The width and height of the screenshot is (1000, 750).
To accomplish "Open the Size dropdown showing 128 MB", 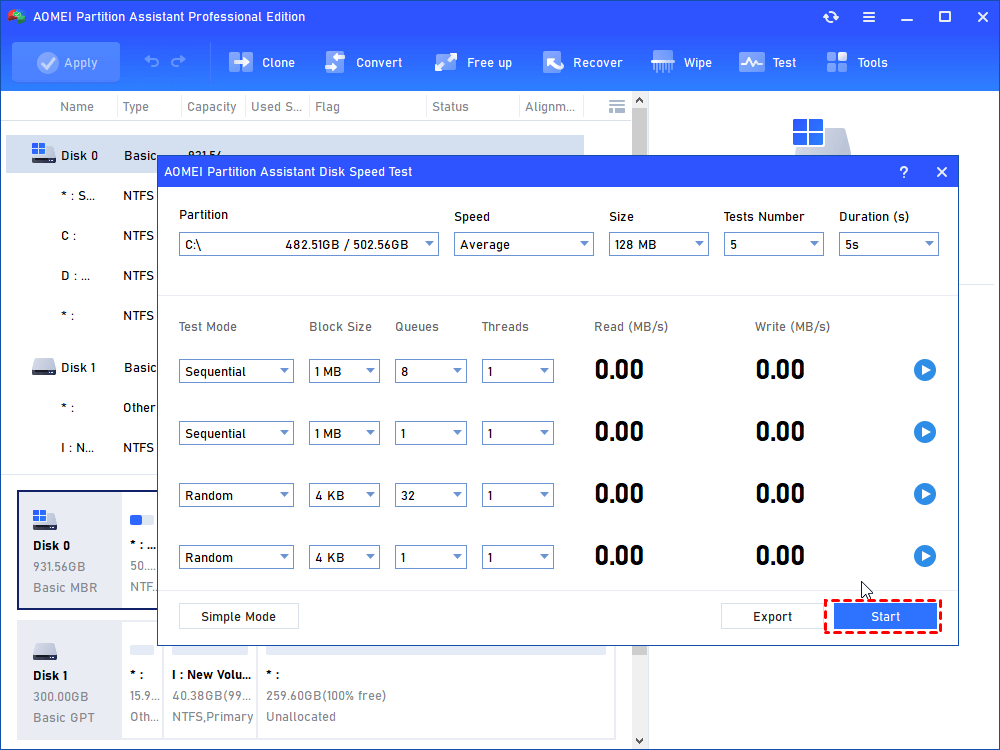I will pyautogui.click(x=658, y=244).
